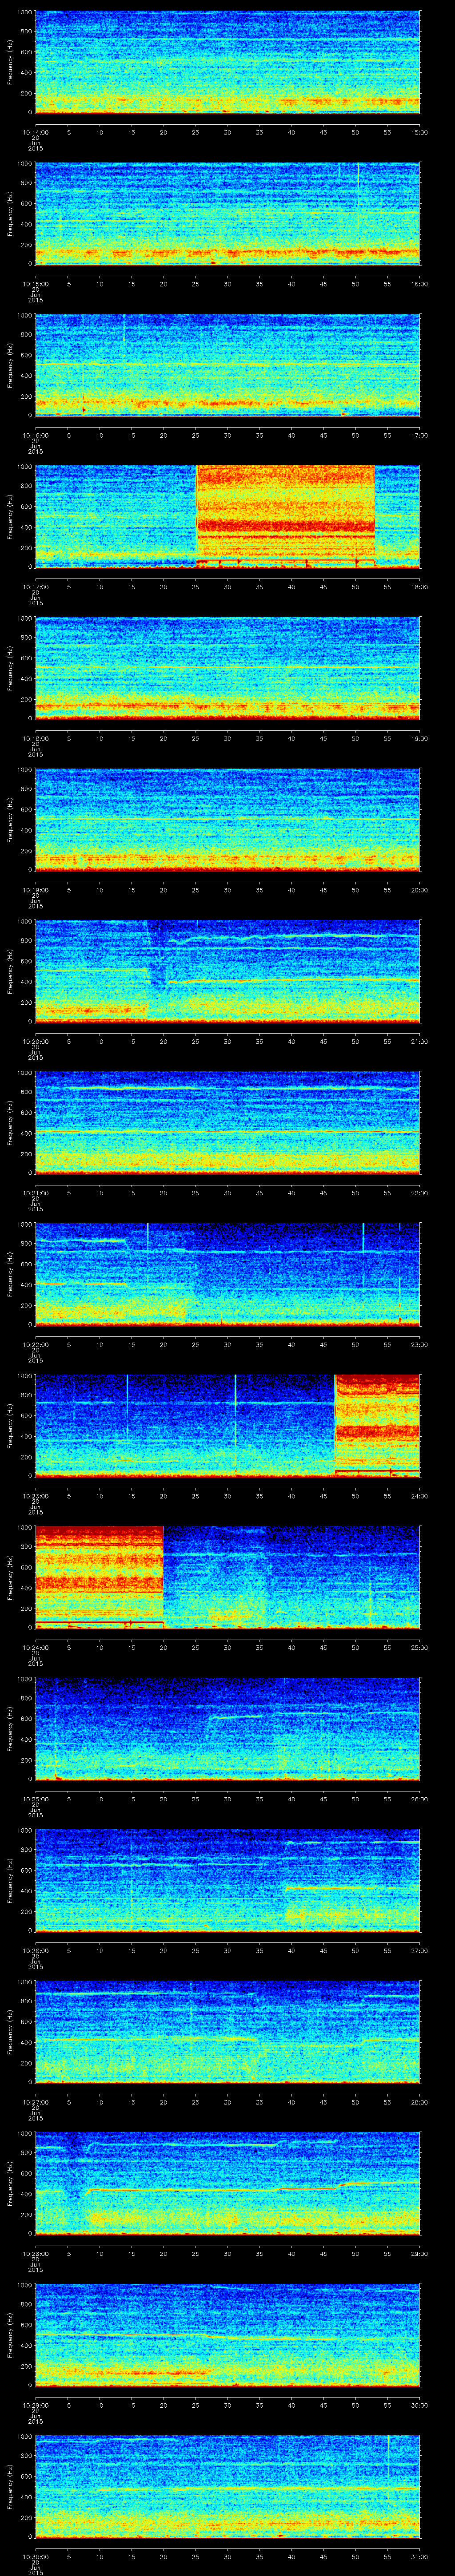This screenshot has height=2576, width=455.
Task: Click the spectrogram panel starting at 10:14:00
Action: [227, 62]
